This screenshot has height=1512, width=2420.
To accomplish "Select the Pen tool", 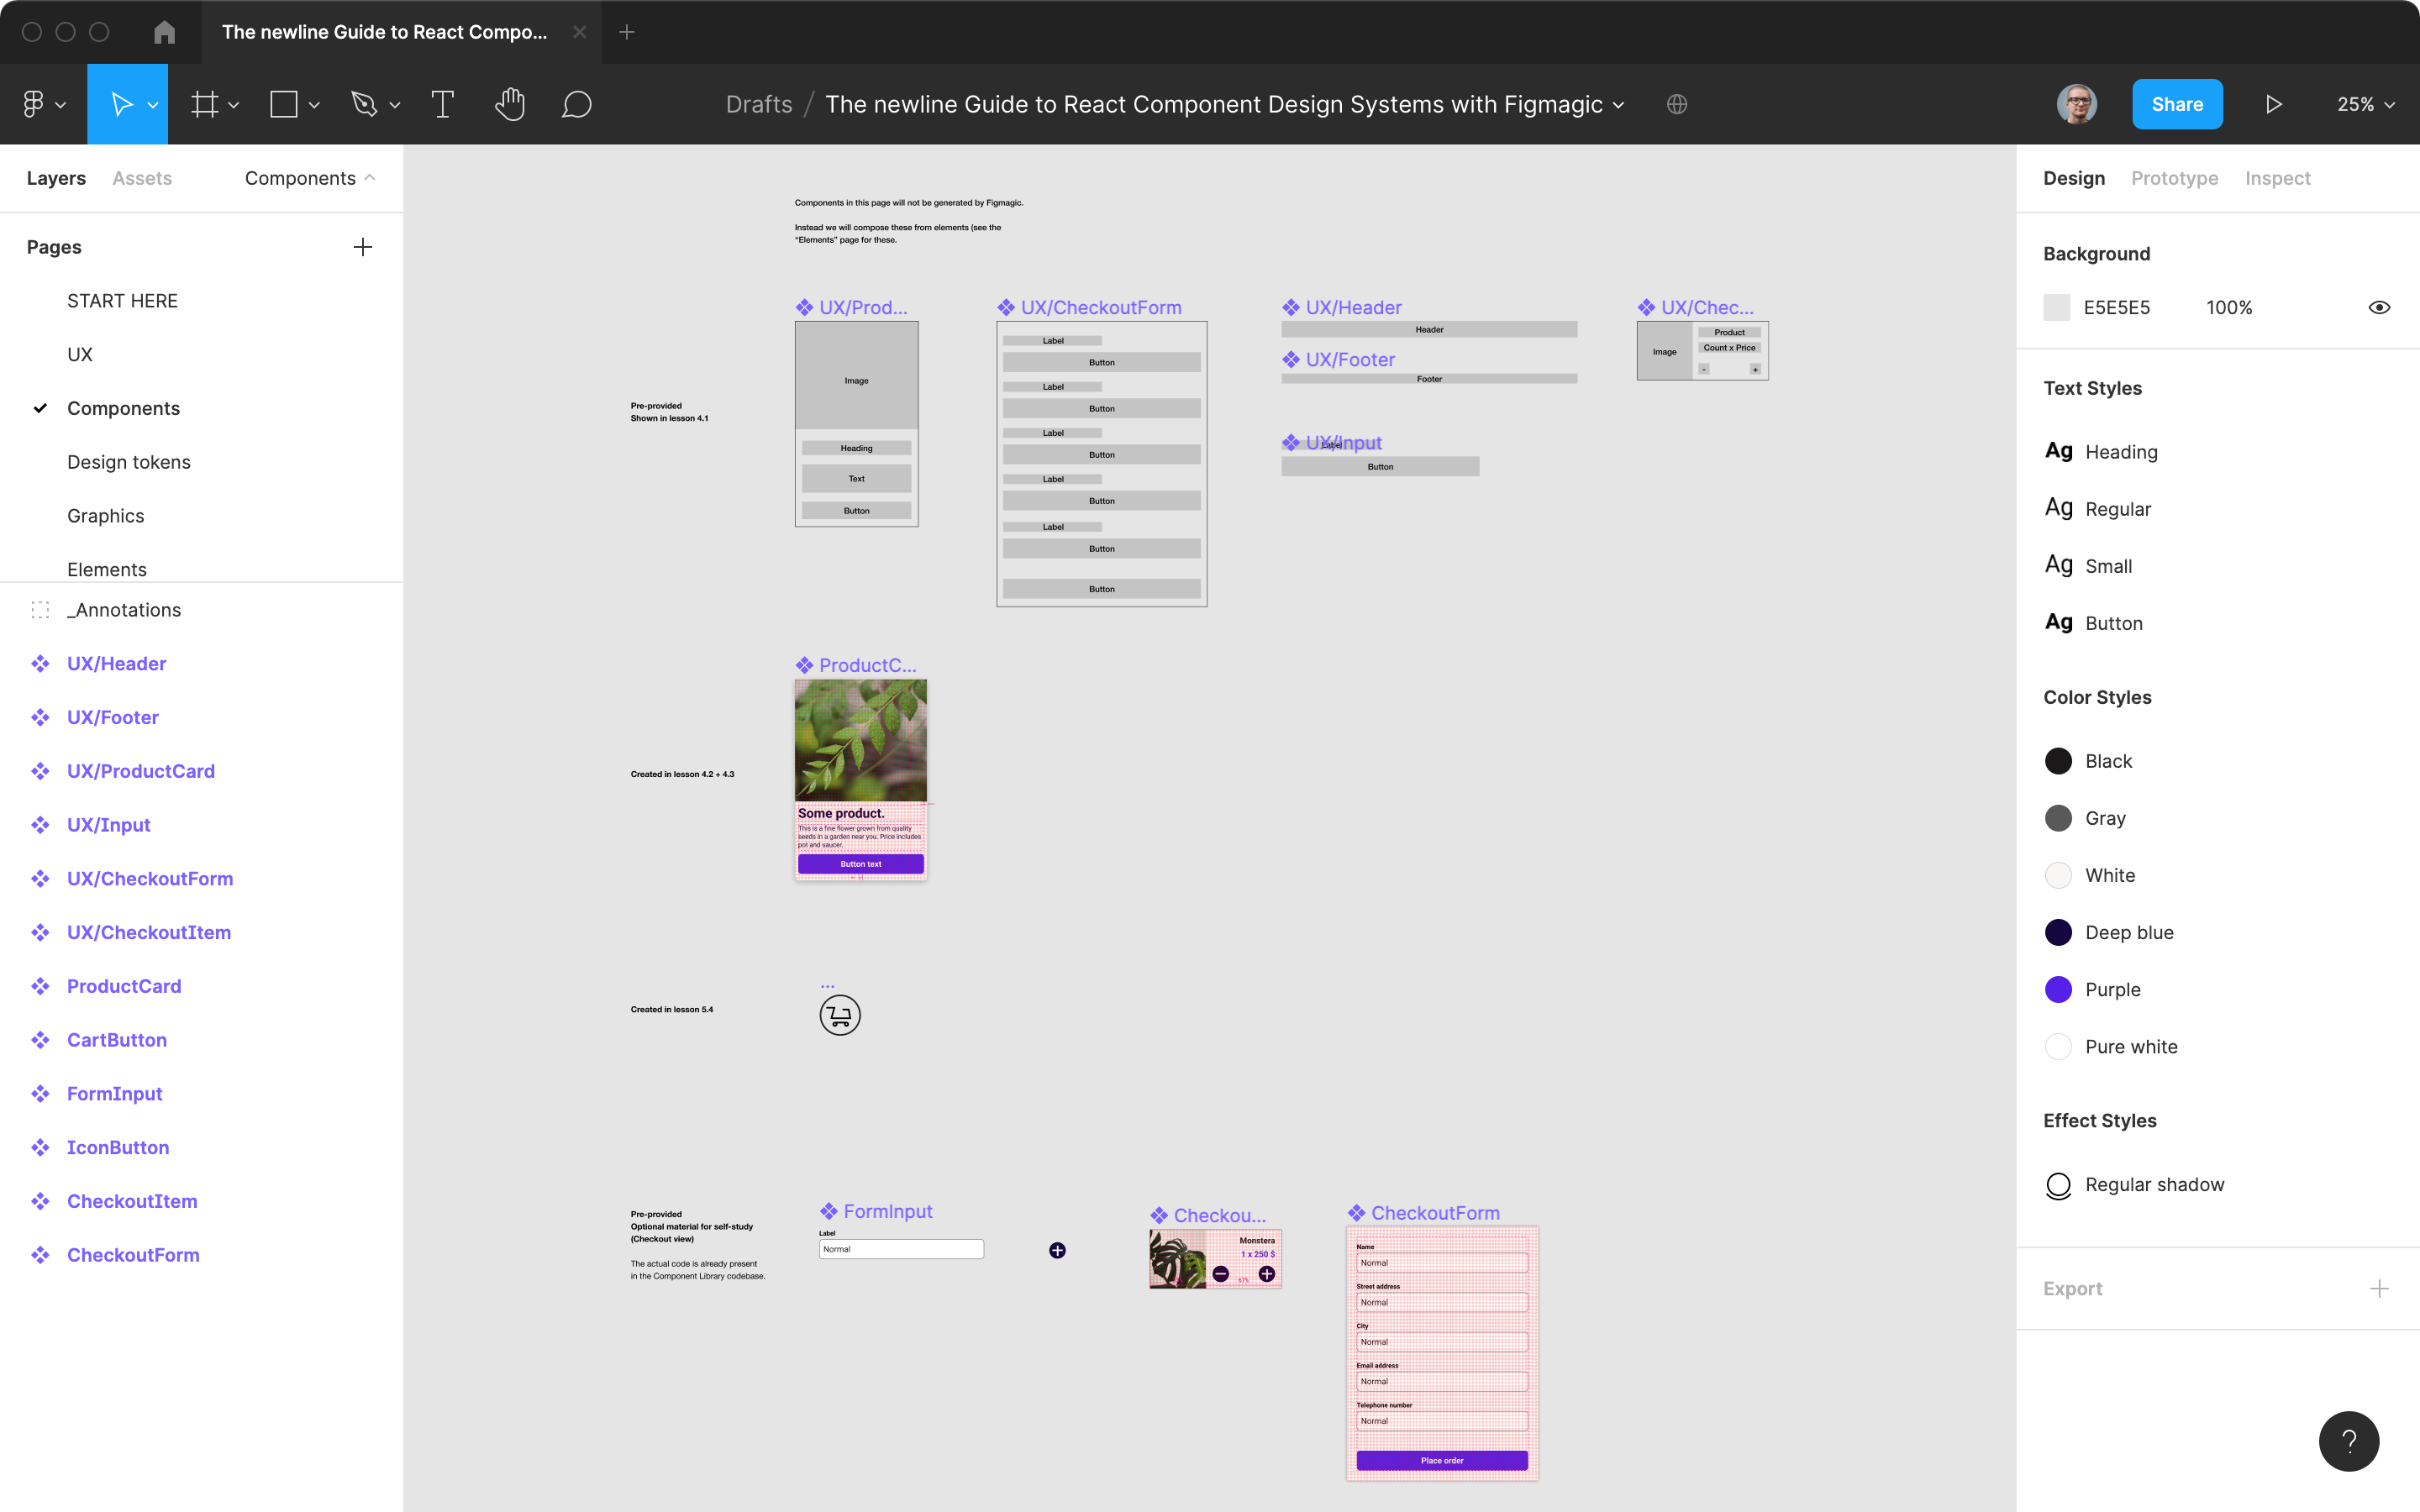I will click(x=365, y=103).
